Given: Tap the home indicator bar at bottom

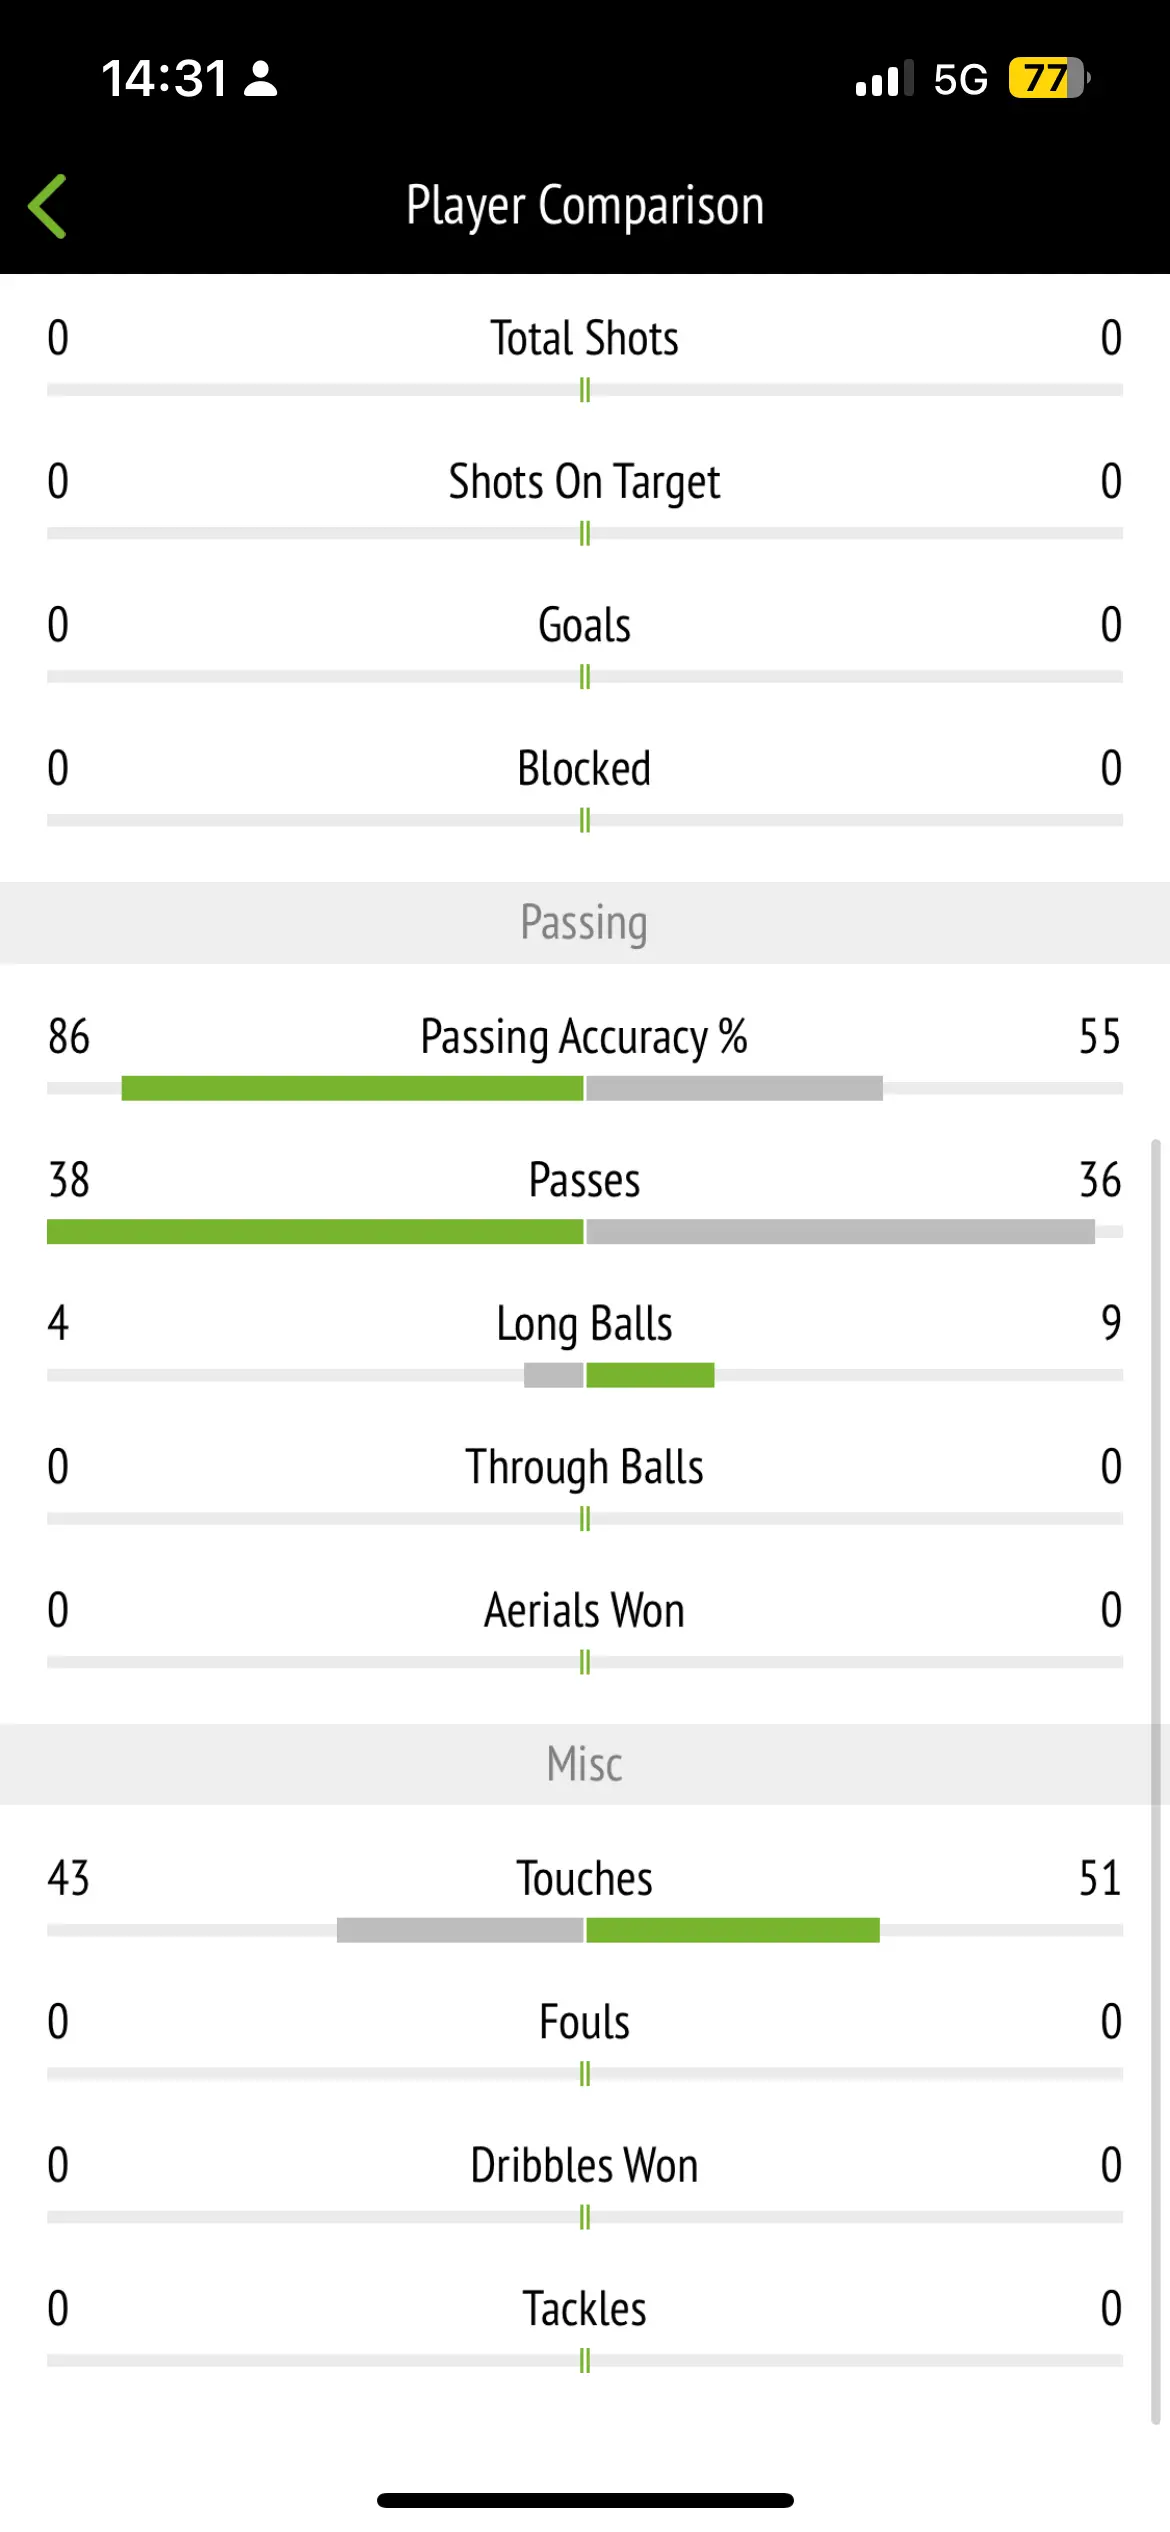Looking at the screenshot, I should coord(585,2500).
